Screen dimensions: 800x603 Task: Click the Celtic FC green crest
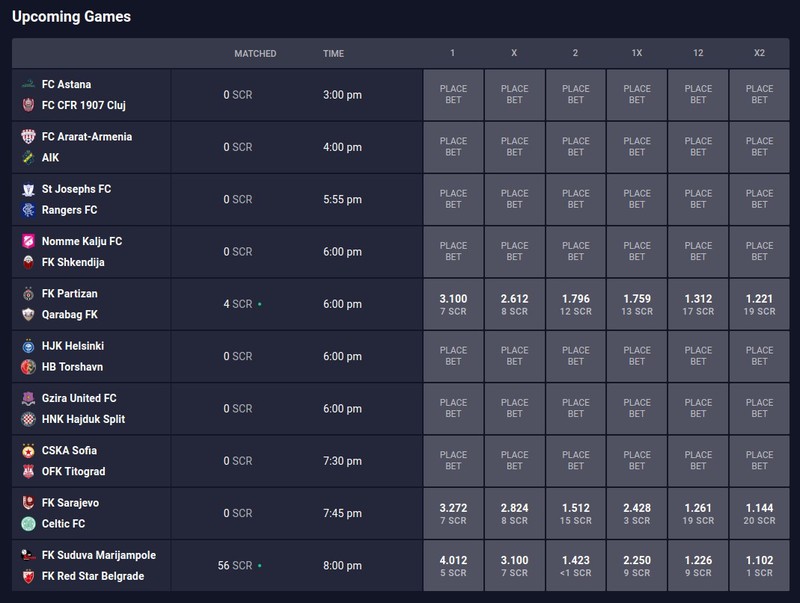pos(29,524)
